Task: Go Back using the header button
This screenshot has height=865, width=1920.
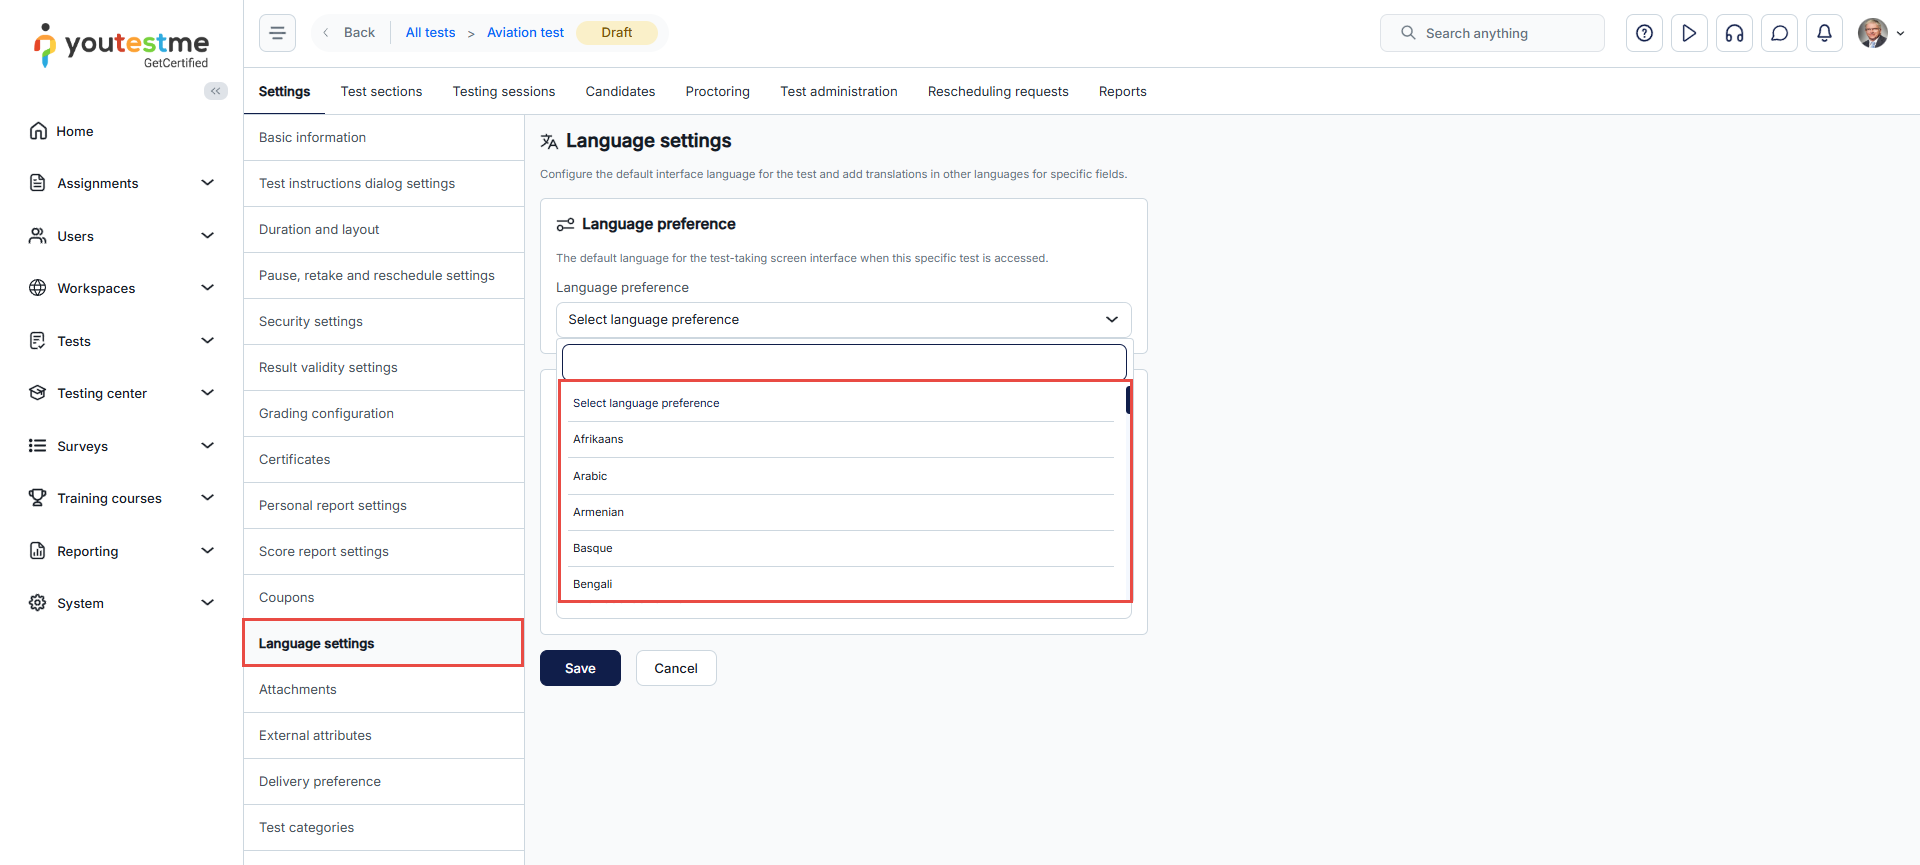Action: 349,33
